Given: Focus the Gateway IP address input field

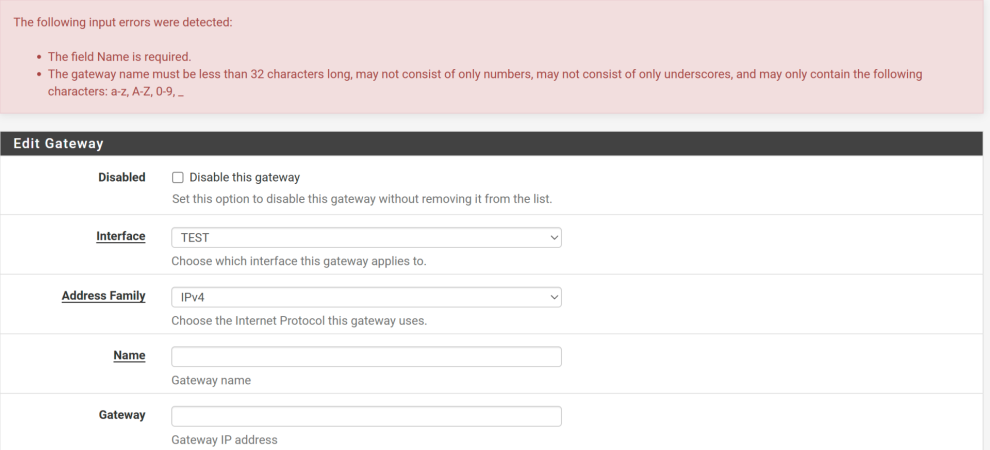Looking at the screenshot, I should click(366, 416).
